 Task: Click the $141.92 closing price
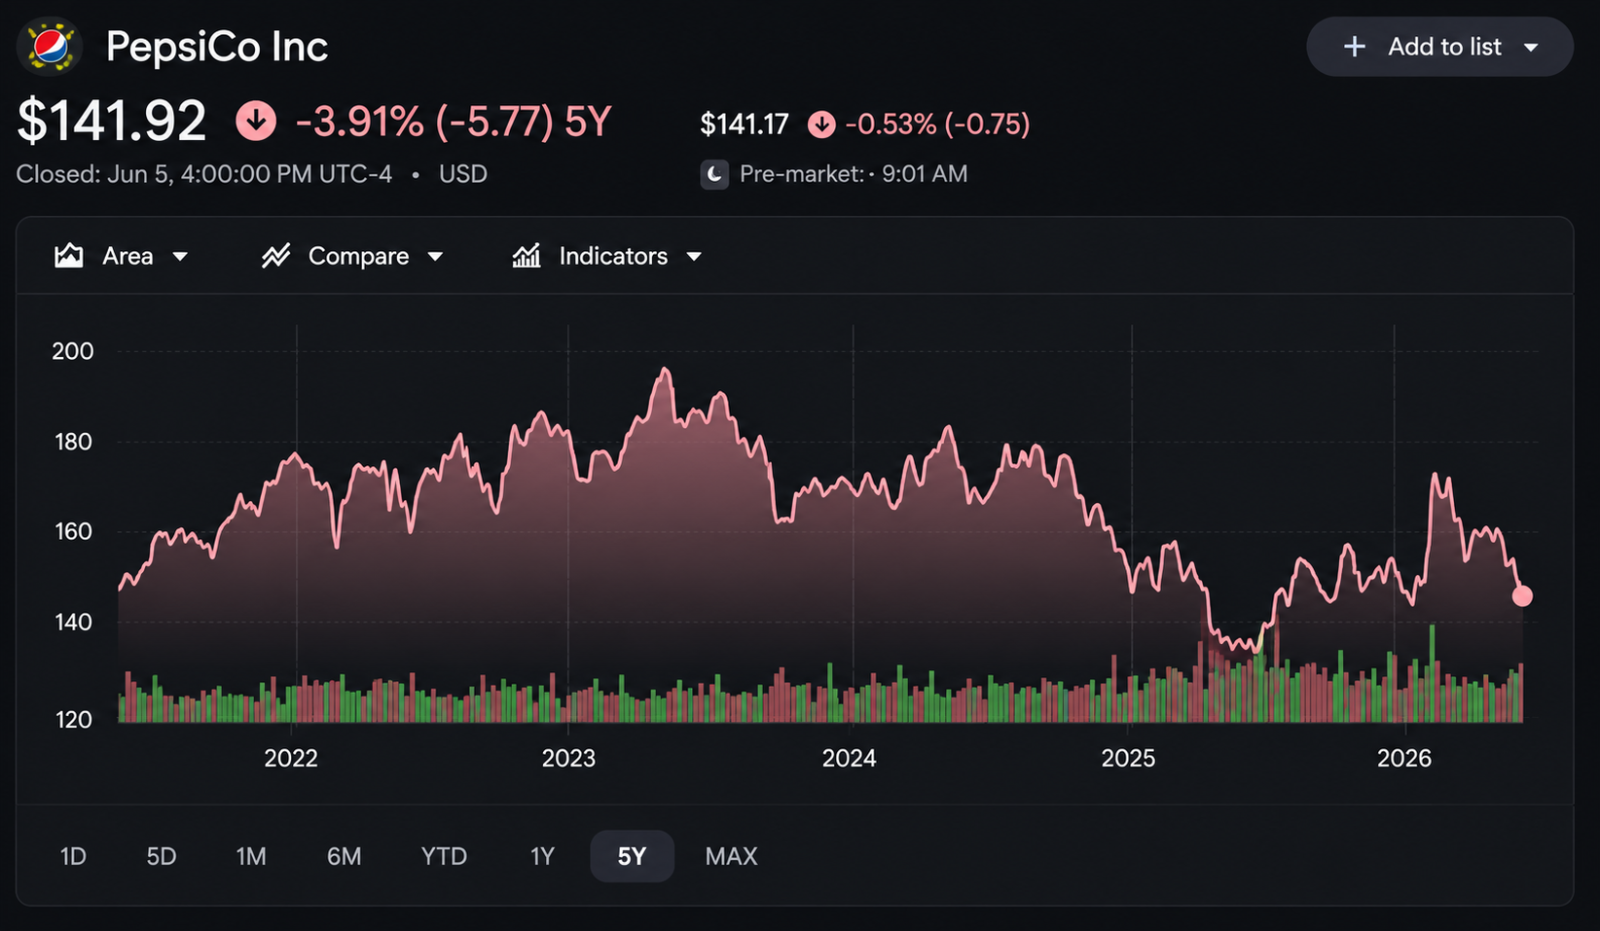111,121
